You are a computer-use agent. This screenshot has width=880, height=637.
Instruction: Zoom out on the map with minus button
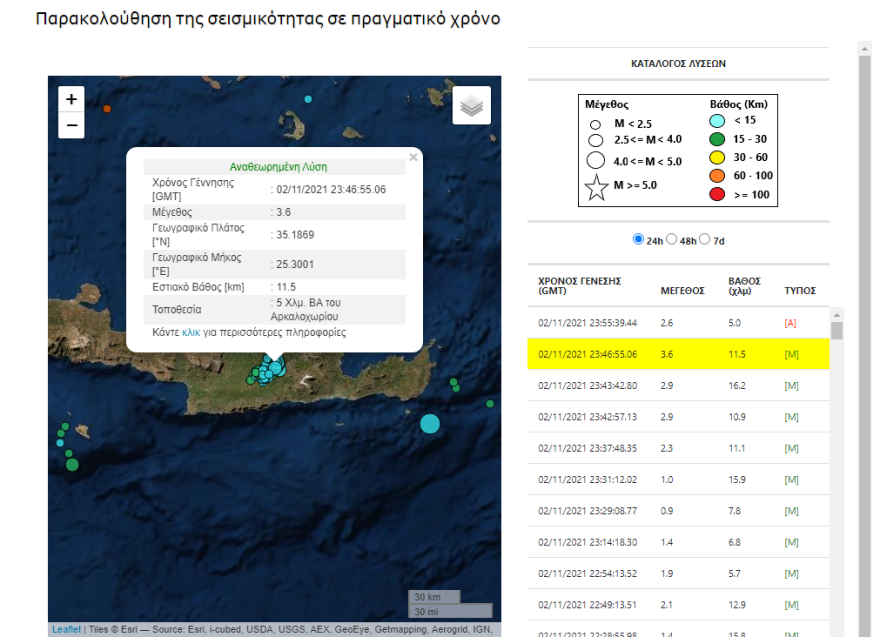tap(70, 125)
